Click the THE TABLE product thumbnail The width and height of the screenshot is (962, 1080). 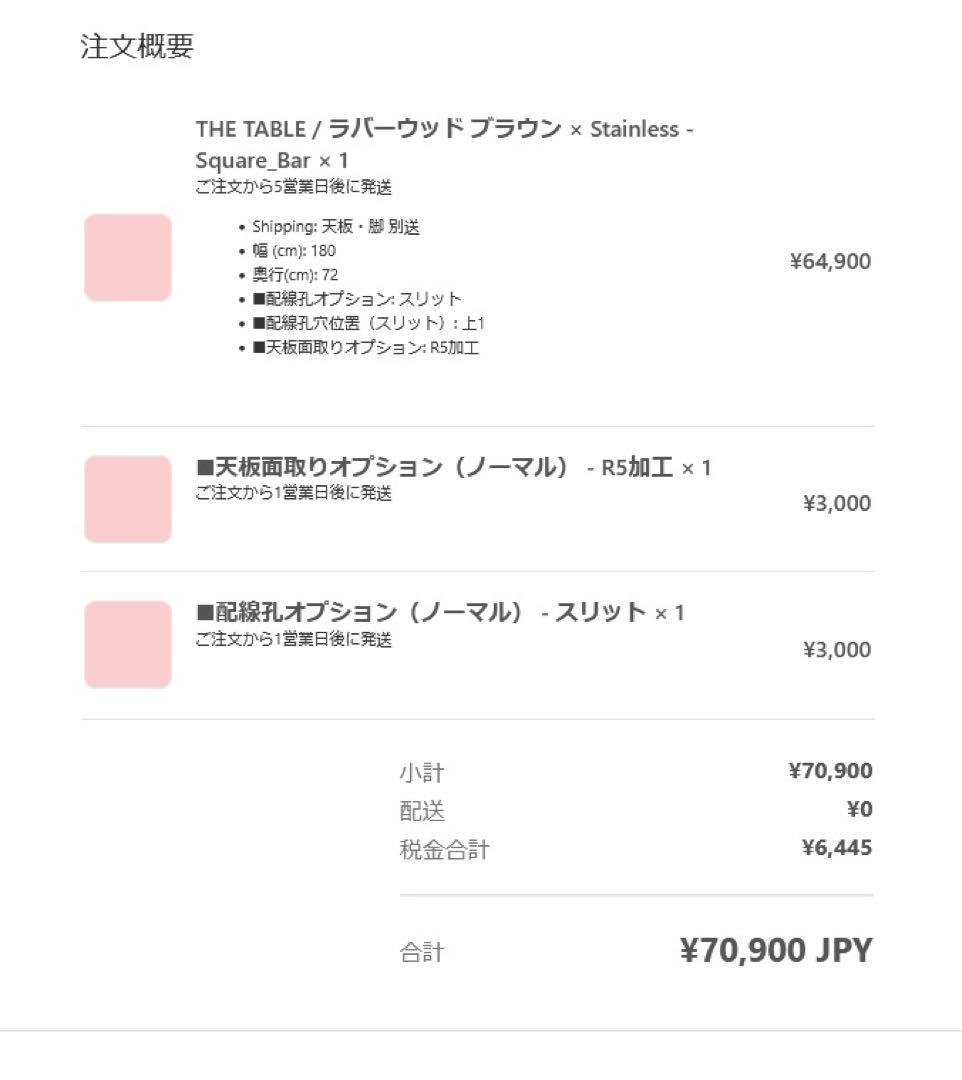(x=128, y=257)
